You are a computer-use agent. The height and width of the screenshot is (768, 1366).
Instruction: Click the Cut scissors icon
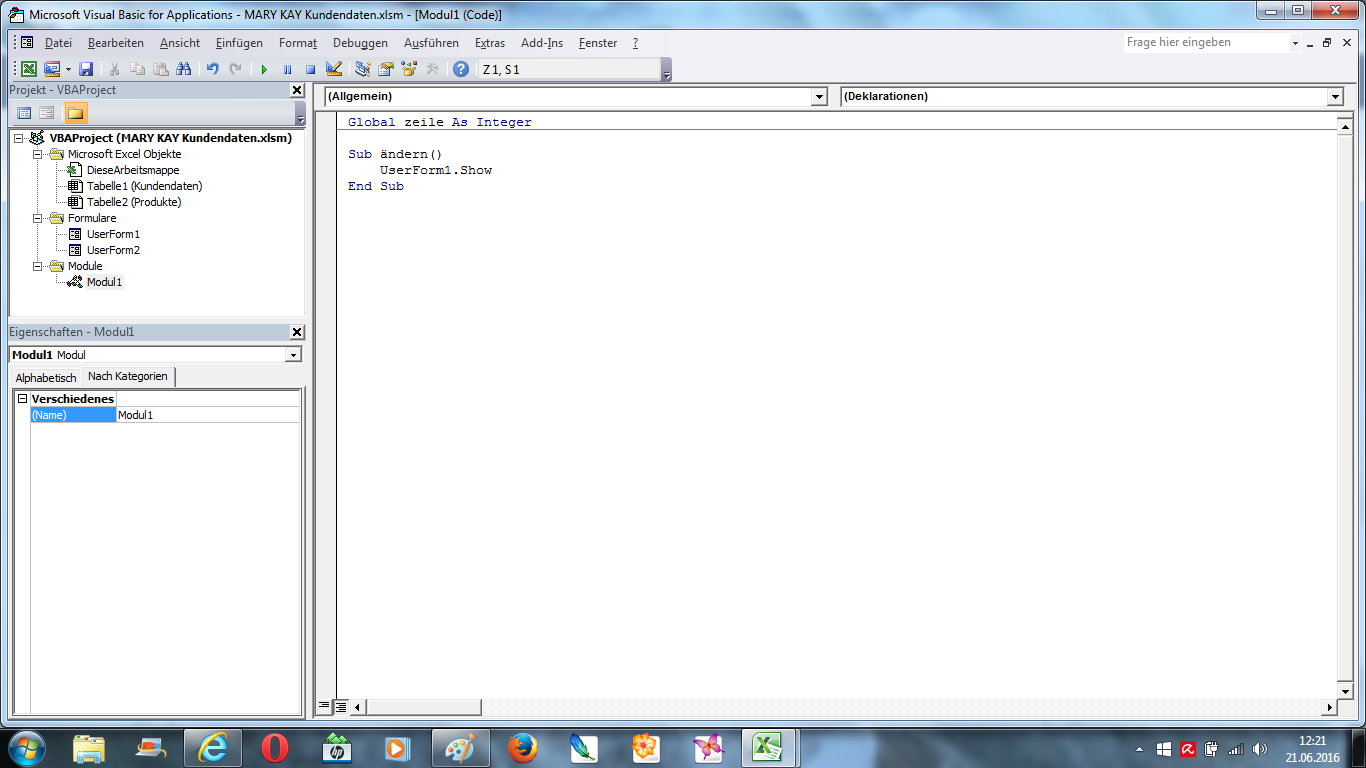coord(114,69)
